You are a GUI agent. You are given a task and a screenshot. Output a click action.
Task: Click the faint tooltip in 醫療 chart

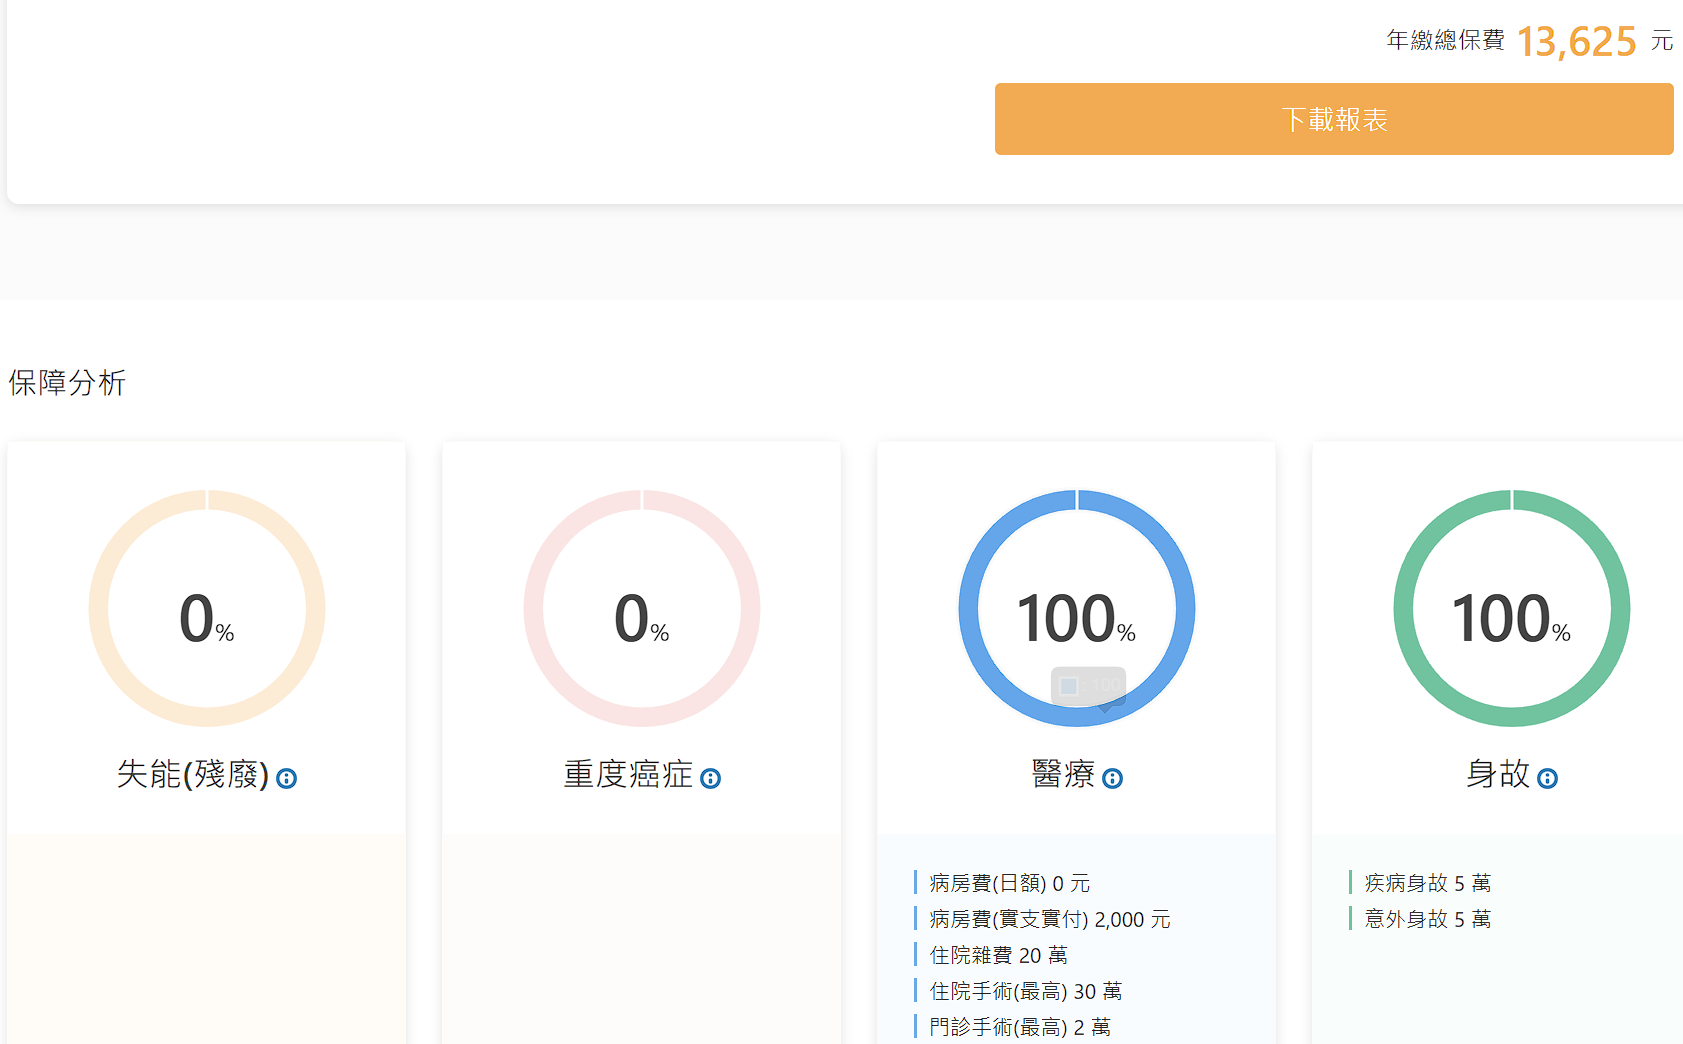click(1088, 686)
